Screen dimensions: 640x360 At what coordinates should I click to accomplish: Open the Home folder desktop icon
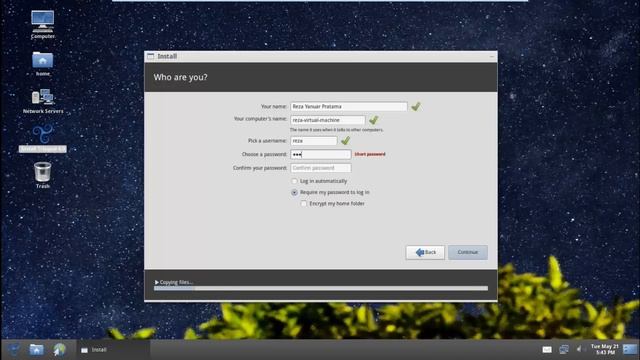tap(42, 64)
